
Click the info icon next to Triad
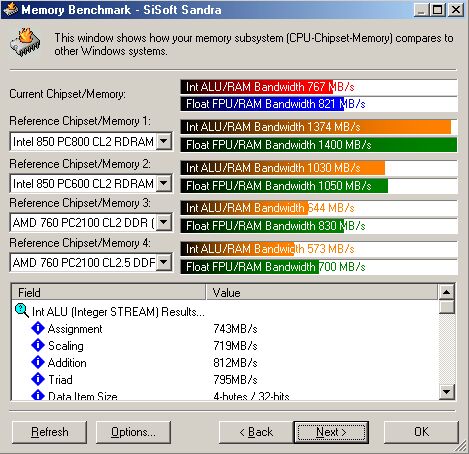38,379
